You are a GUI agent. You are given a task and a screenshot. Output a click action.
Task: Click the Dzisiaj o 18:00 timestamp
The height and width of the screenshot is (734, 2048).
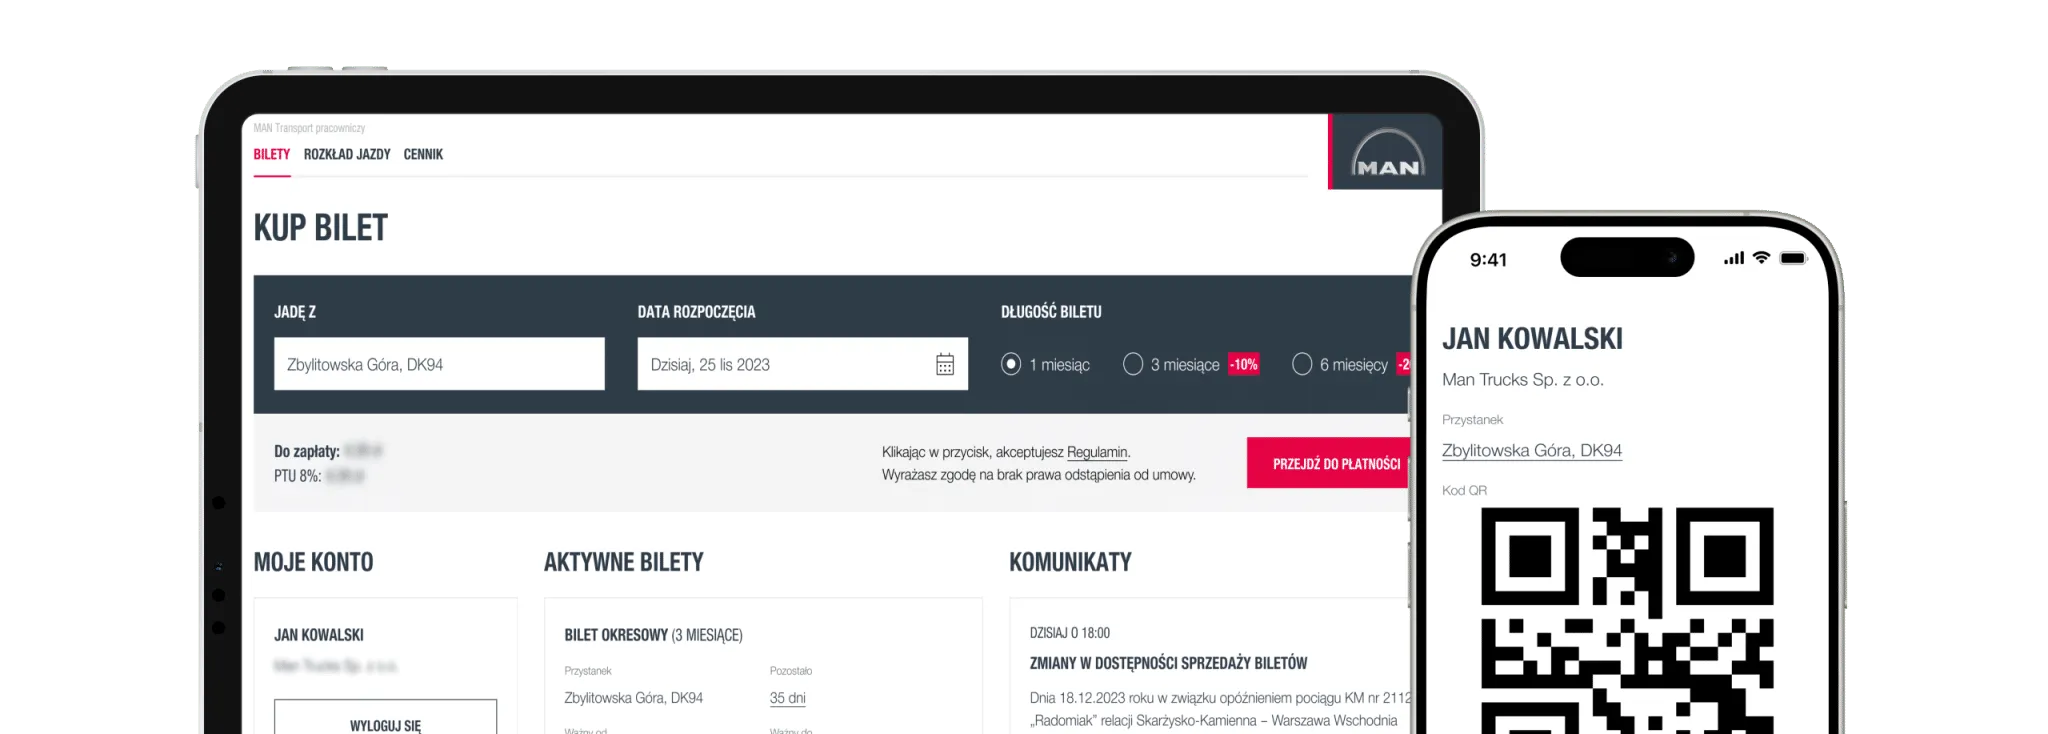click(x=1069, y=633)
